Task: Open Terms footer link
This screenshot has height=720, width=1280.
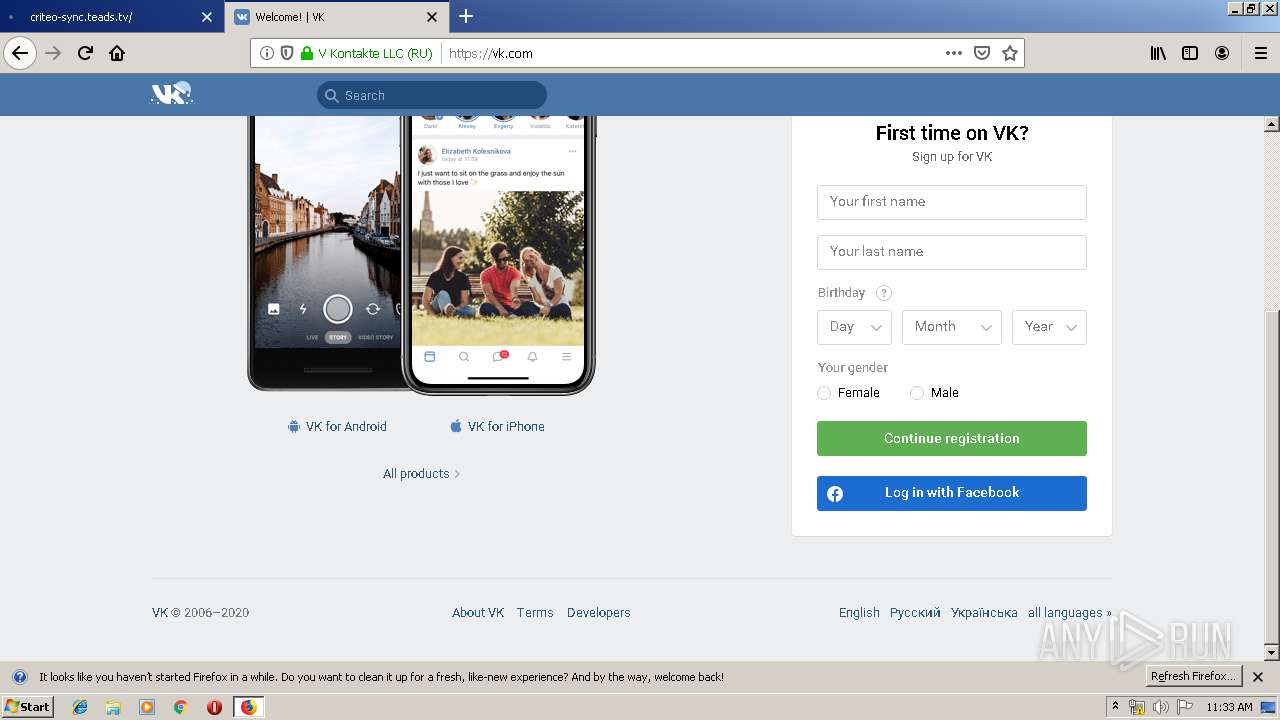Action: pos(535,613)
